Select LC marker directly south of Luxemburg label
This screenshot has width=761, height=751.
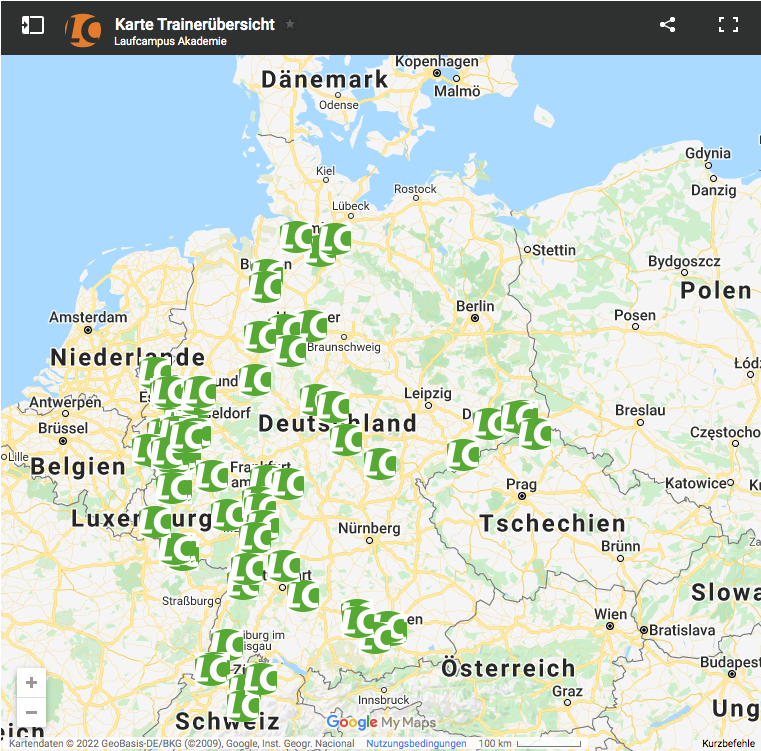tap(179, 551)
